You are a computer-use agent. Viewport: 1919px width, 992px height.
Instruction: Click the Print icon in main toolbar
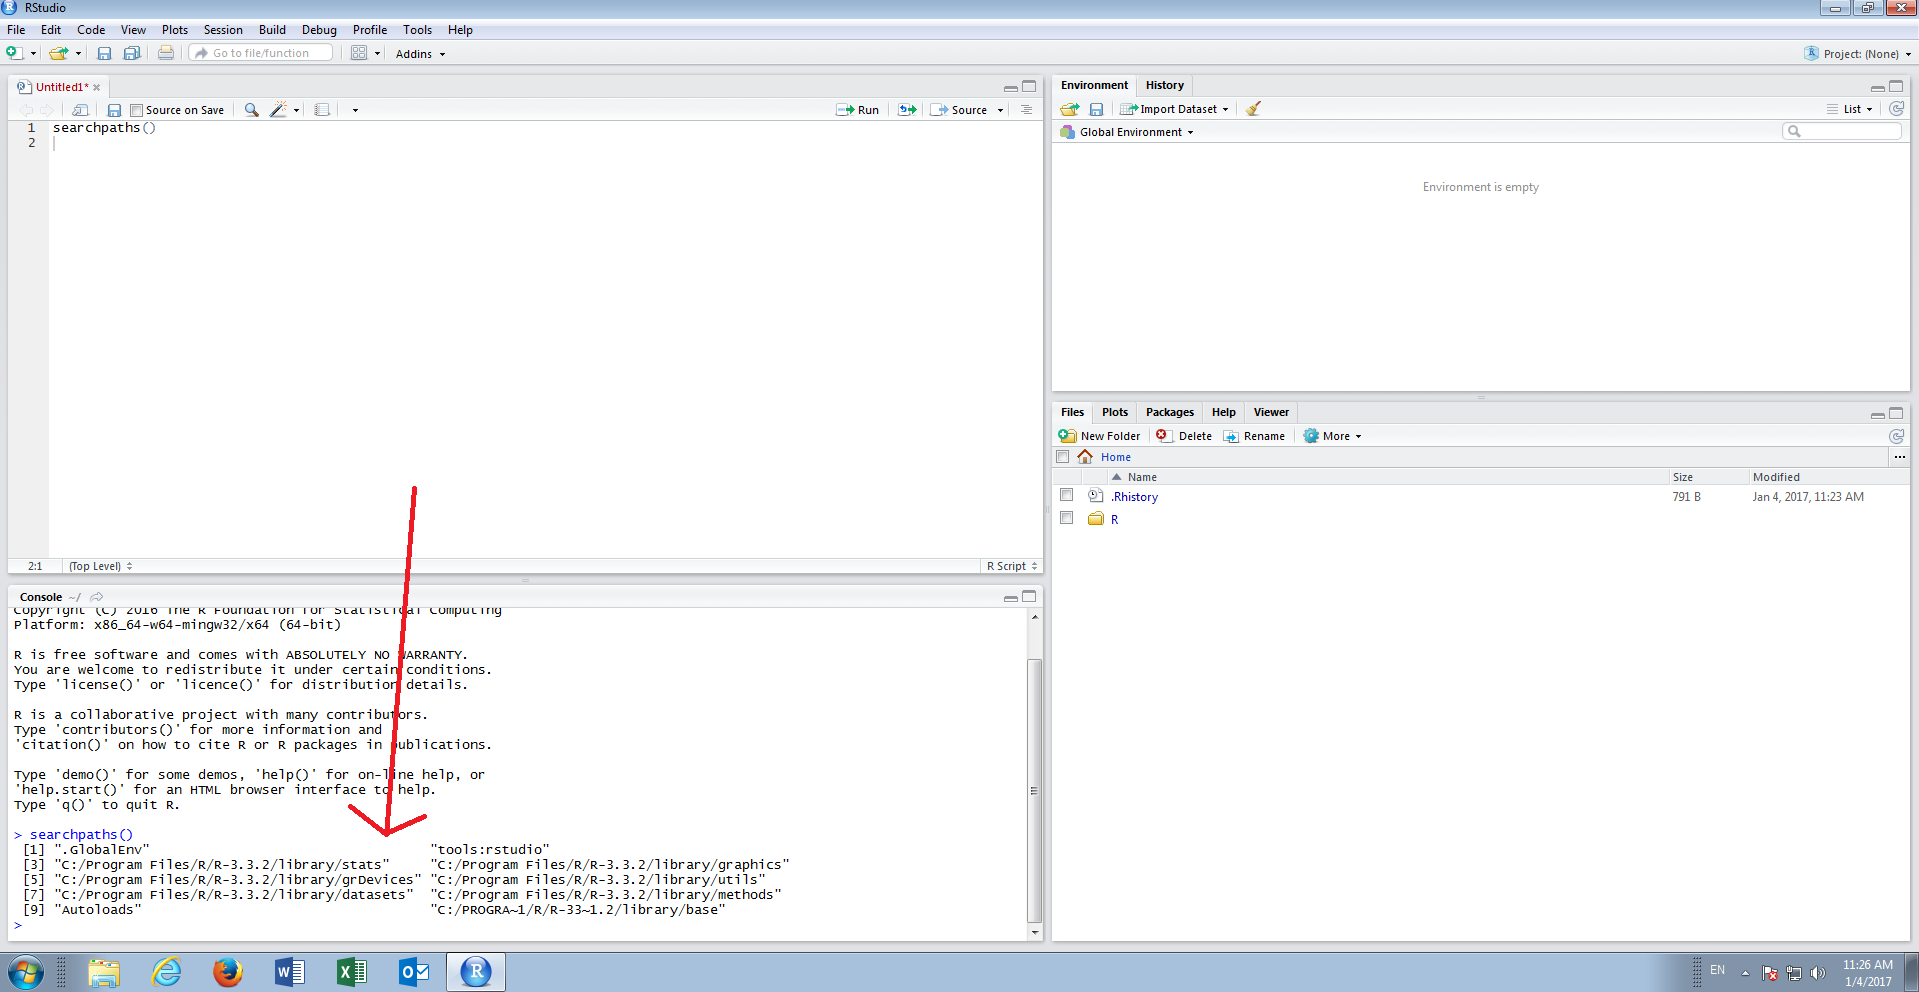166,53
